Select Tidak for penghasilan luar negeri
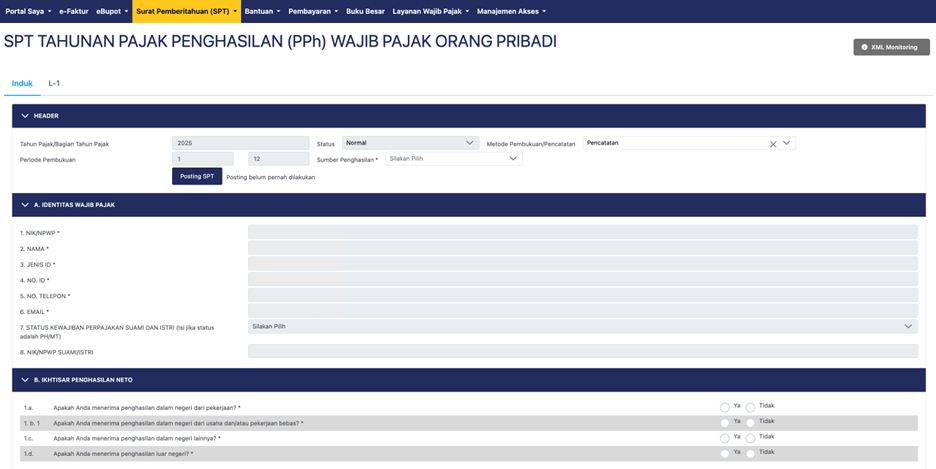Screen dimensions: 936x469 click(x=751, y=454)
